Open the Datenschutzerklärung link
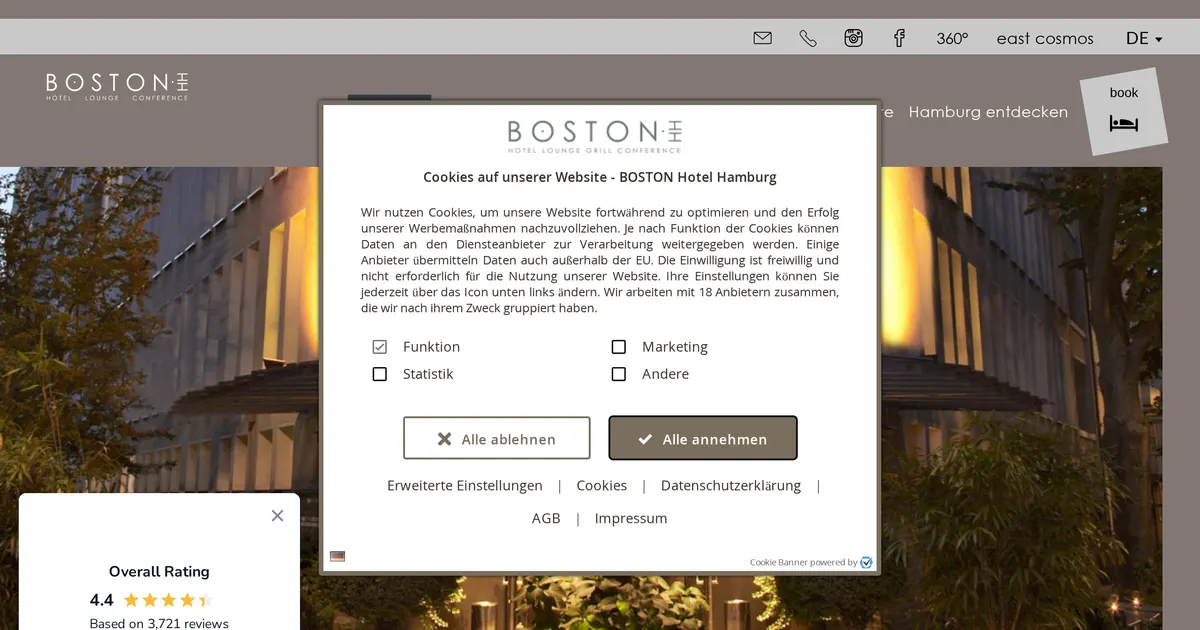1200x630 pixels. (731, 485)
